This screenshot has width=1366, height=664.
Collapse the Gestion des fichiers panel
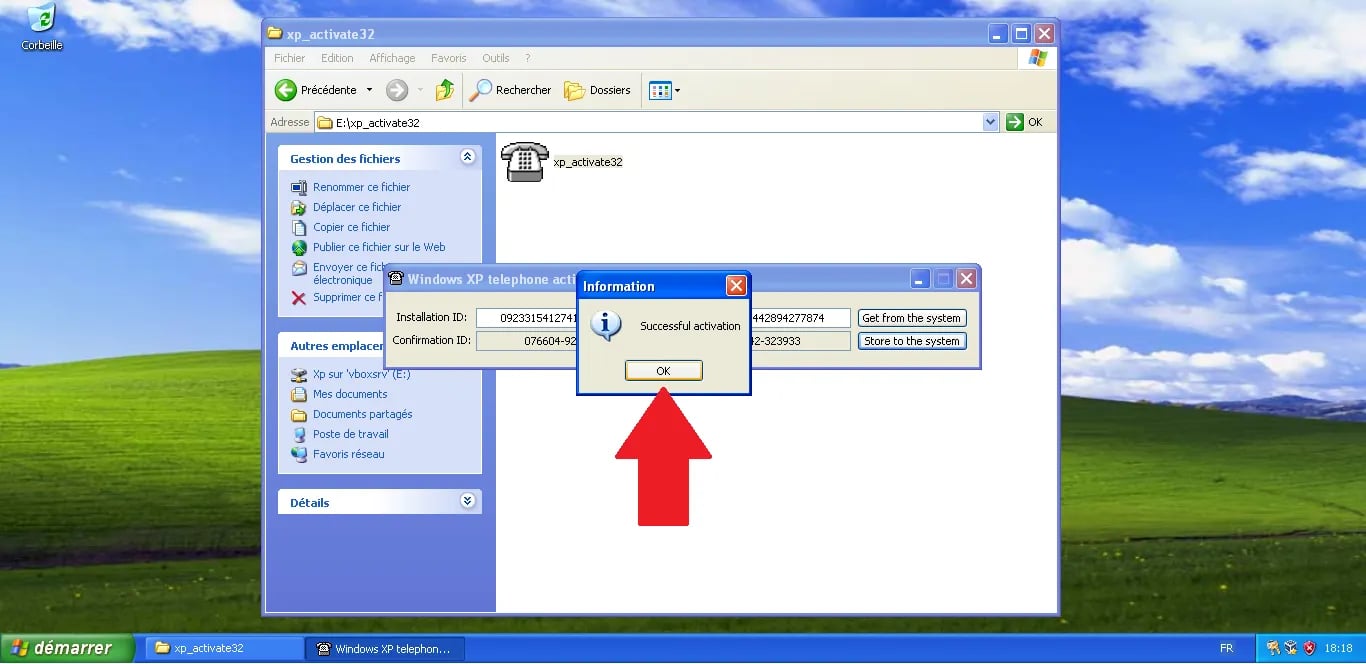coord(467,157)
